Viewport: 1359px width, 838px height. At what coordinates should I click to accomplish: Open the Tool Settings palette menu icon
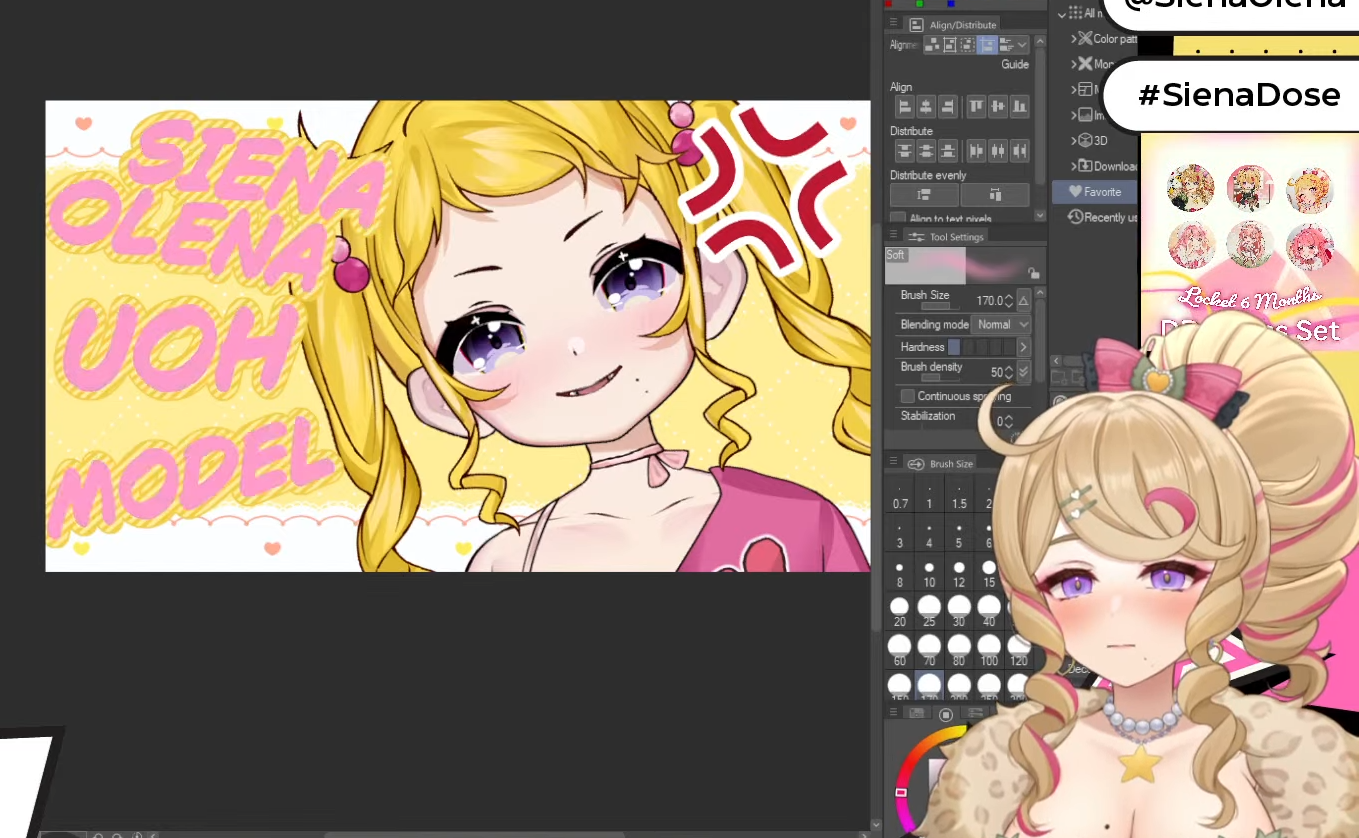(892, 236)
